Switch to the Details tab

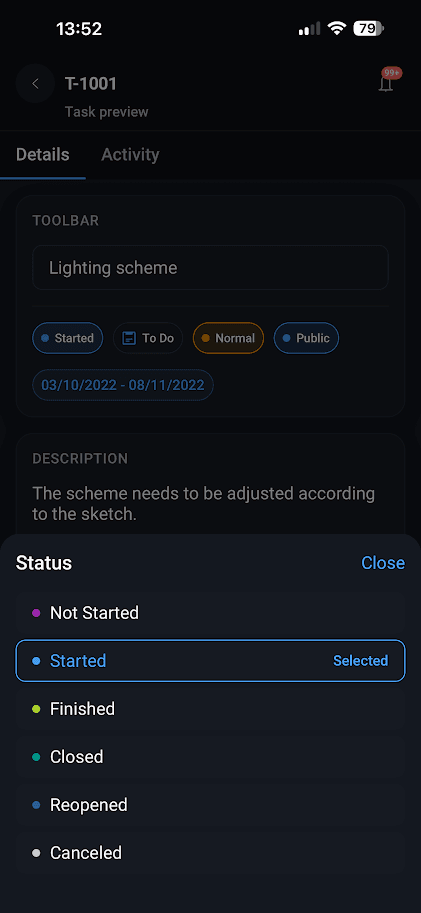click(43, 155)
